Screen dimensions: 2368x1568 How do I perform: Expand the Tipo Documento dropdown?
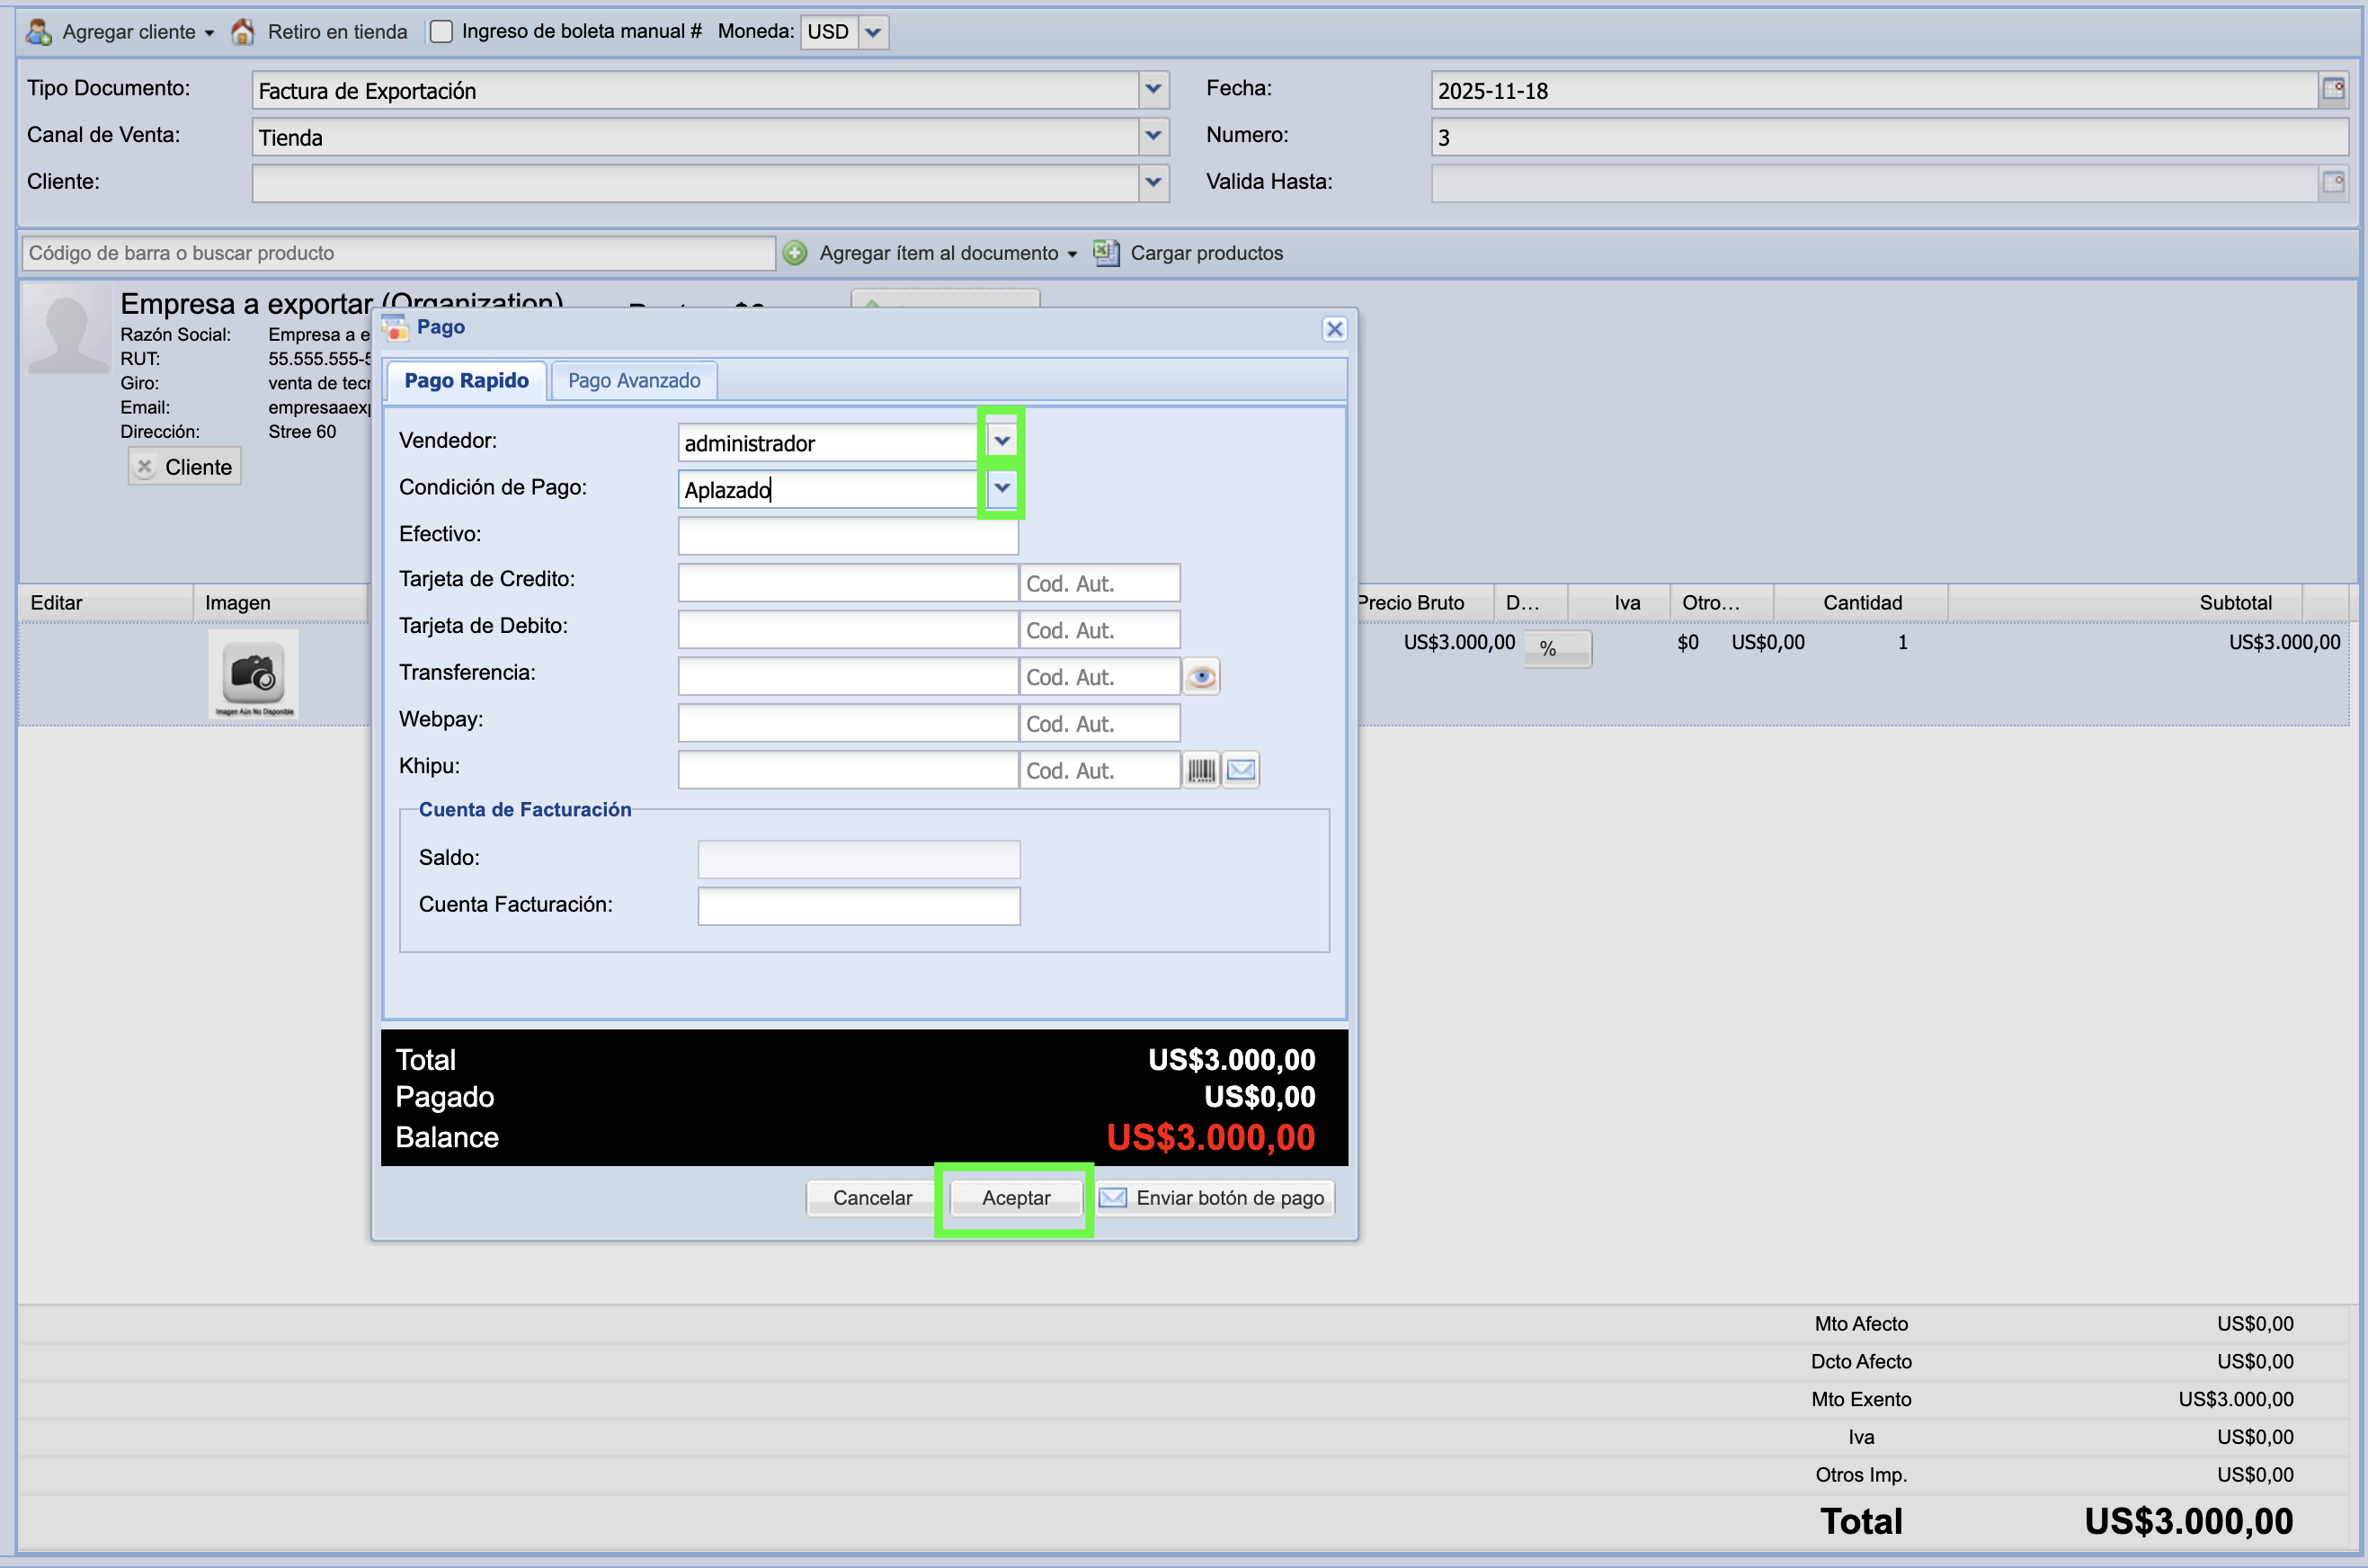click(x=1153, y=89)
